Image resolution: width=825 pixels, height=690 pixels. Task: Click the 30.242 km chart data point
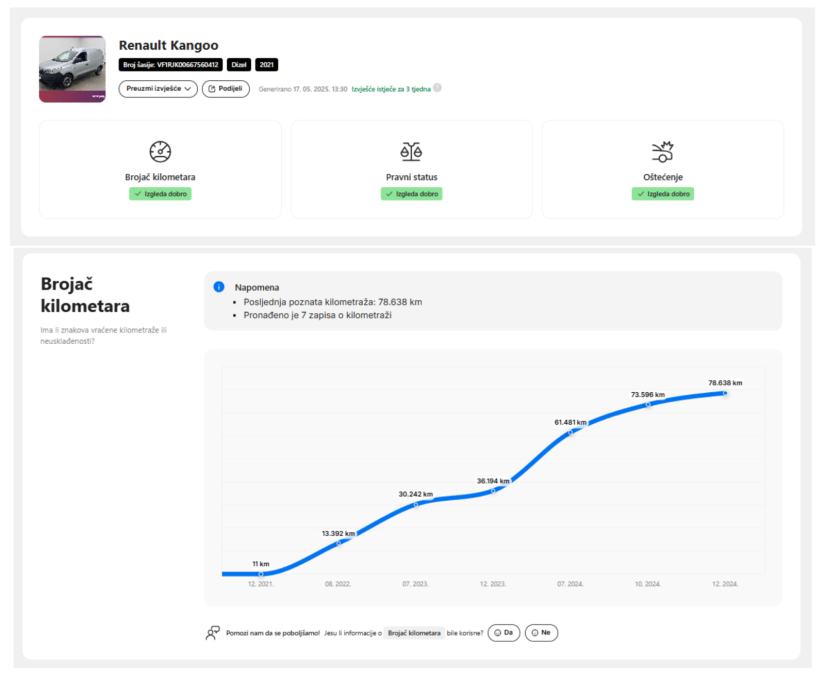[416, 505]
